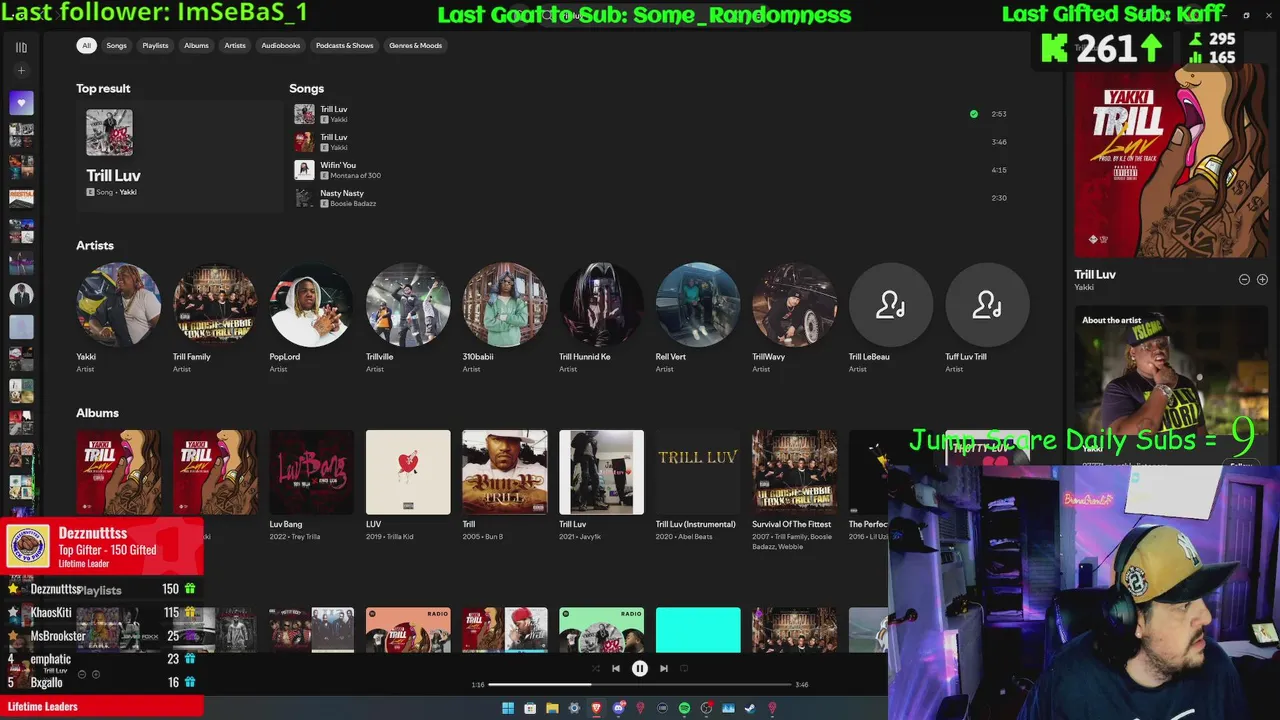Open Trill Family artist
Screen dimensions: 1280x720
coord(215,304)
